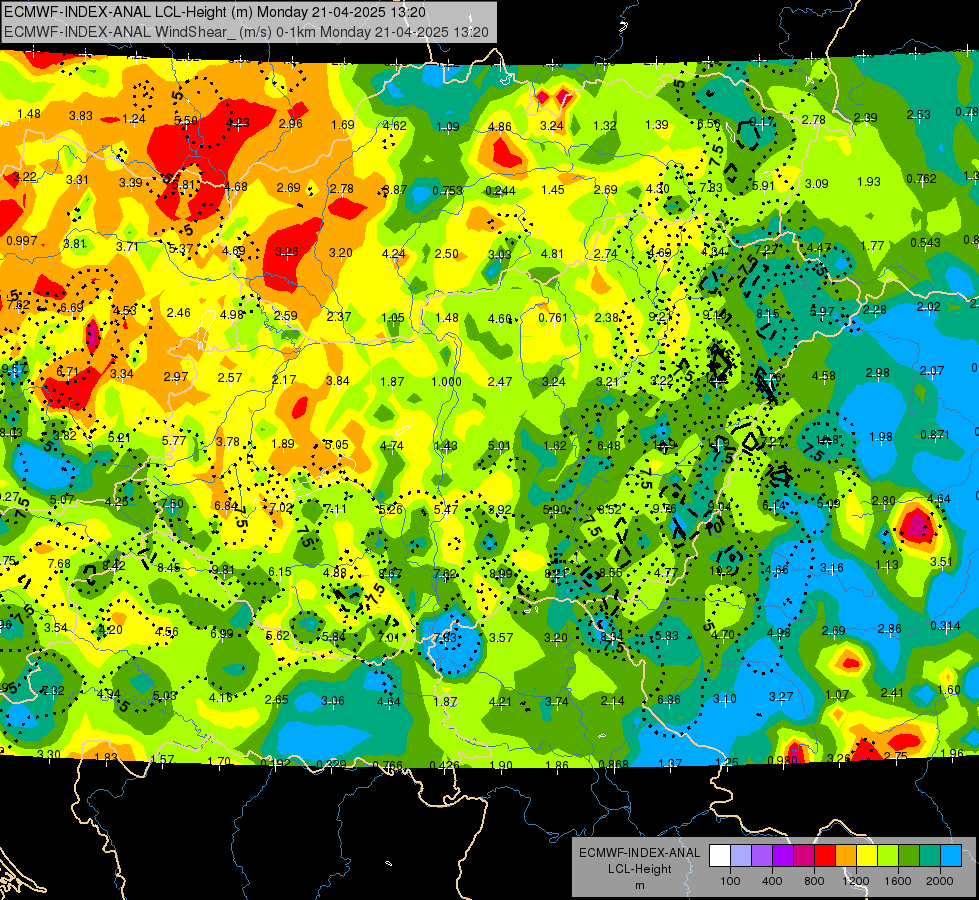979x900 pixels.
Task: Click wind shear value 9.81
Action: tap(223, 570)
